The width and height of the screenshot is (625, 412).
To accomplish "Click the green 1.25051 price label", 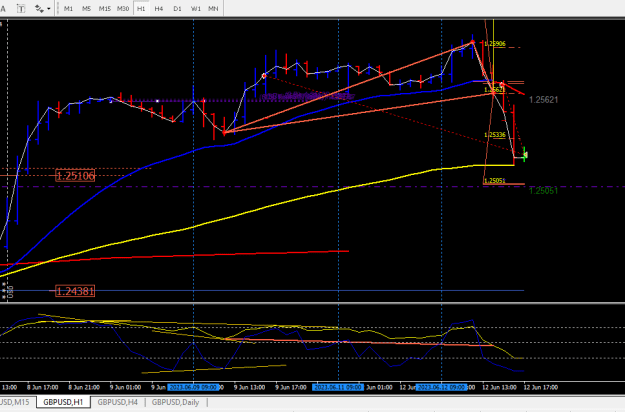I will point(543,191).
